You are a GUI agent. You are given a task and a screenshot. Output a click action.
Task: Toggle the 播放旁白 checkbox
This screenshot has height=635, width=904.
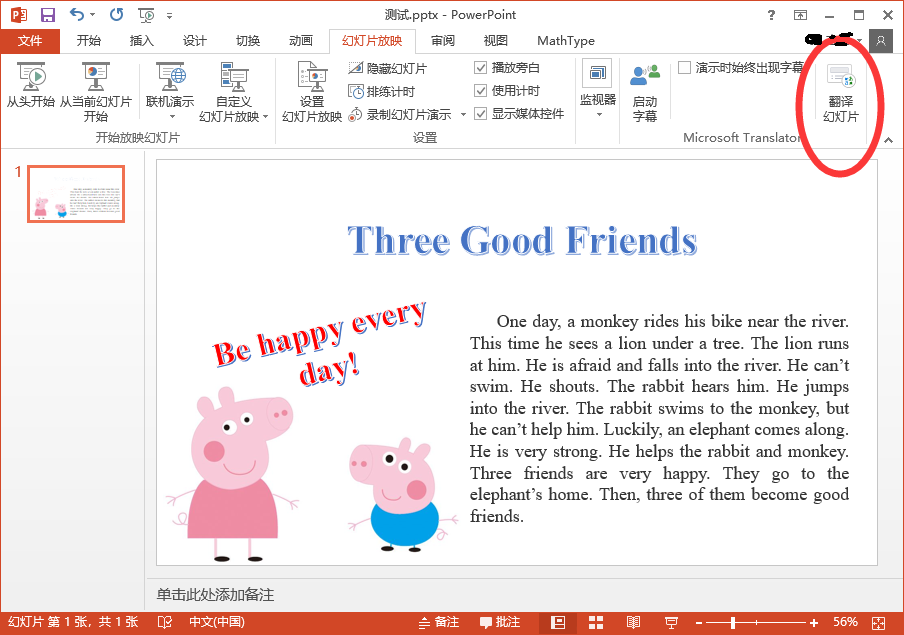tap(481, 68)
